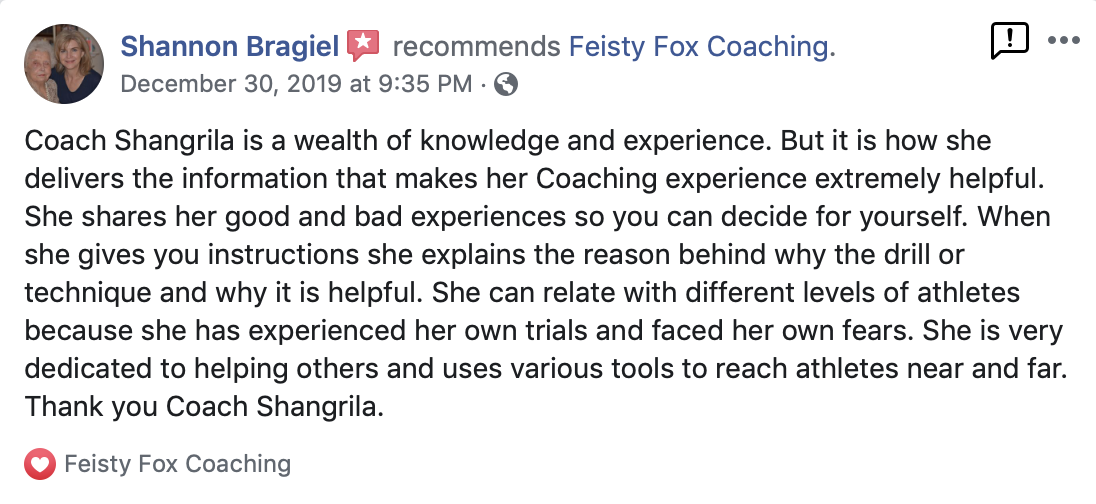Click the public globe privacy icon
This screenshot has height=504, width=1096.
pos(507,84)
